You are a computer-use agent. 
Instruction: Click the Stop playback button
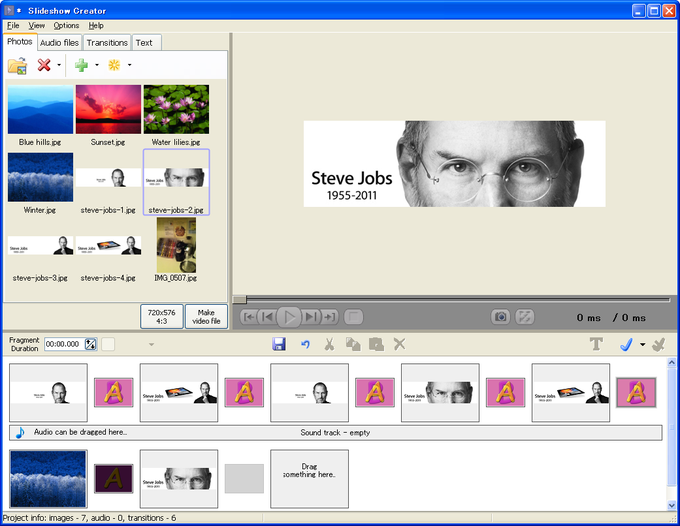pyautogui.click(x=353, y=317)
